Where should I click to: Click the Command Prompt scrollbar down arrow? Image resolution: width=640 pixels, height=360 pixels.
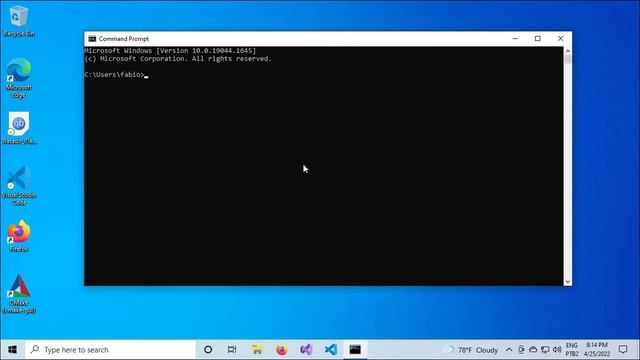coord(567,282)
